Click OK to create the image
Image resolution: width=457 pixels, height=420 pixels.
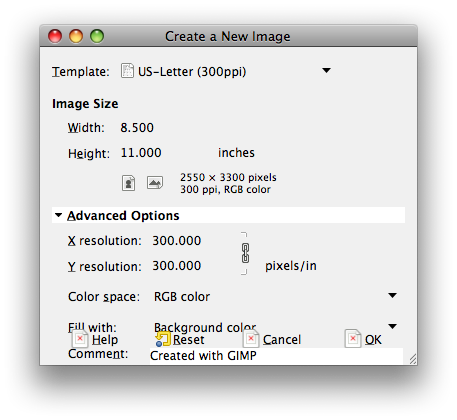click(363, 339)
